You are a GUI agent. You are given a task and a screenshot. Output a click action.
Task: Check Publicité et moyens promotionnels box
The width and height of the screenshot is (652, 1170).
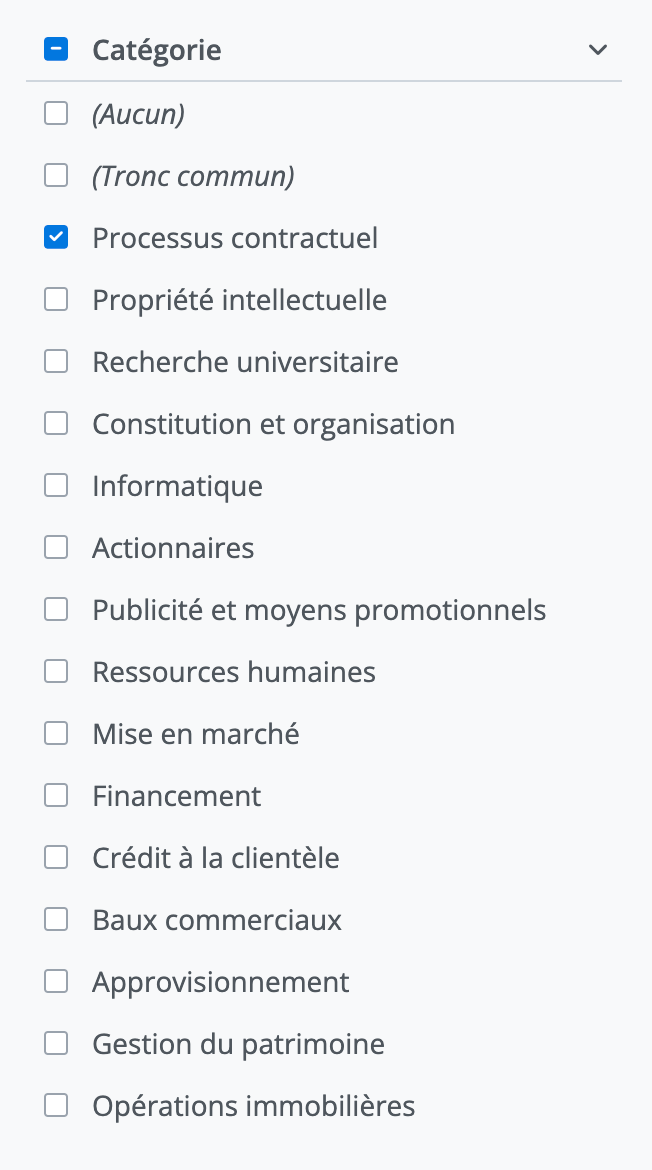(56, 610)
